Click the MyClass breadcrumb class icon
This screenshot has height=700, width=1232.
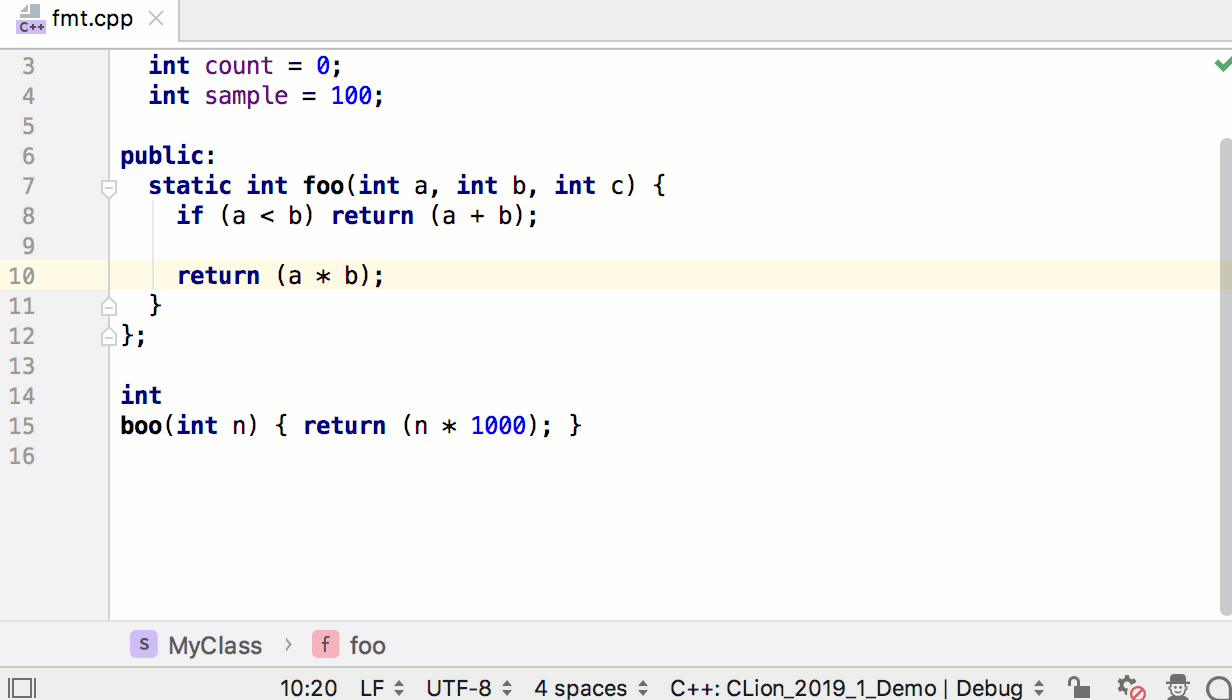click(x=143, y=645)
